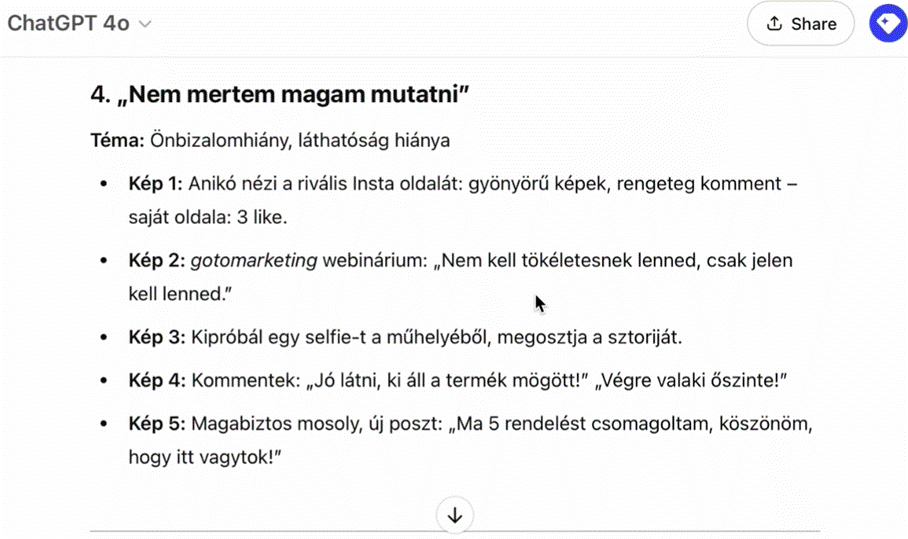Click the bold "Téma:" label
The image size is (908, 539).
117,140
